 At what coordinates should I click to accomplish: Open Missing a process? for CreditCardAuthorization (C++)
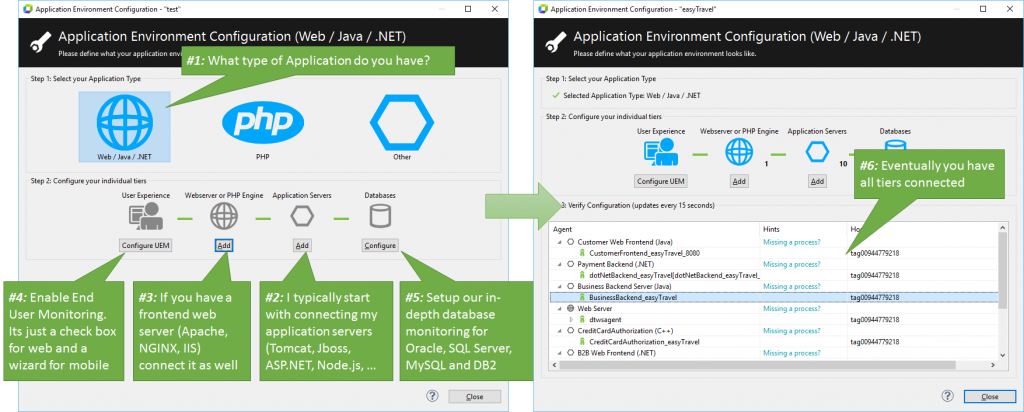coord(792,330)
